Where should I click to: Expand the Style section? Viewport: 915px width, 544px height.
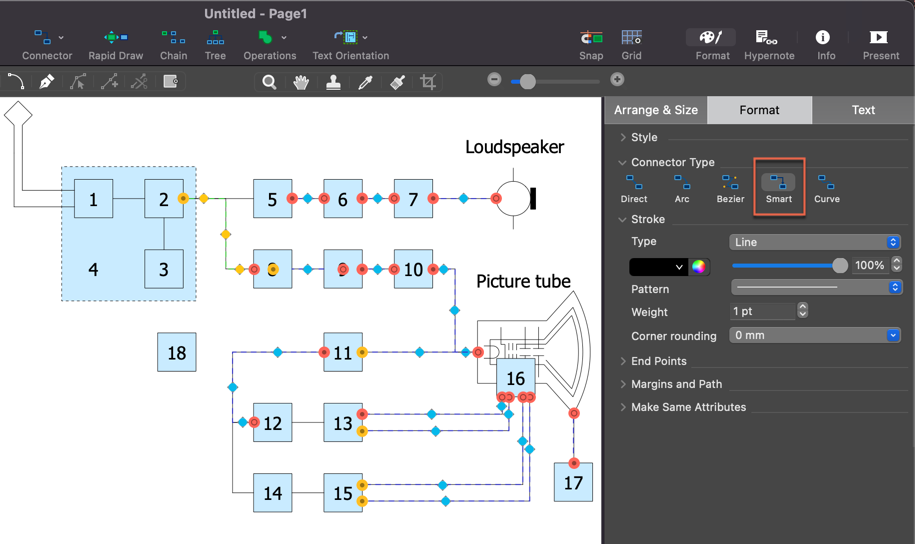coord(623,137)
